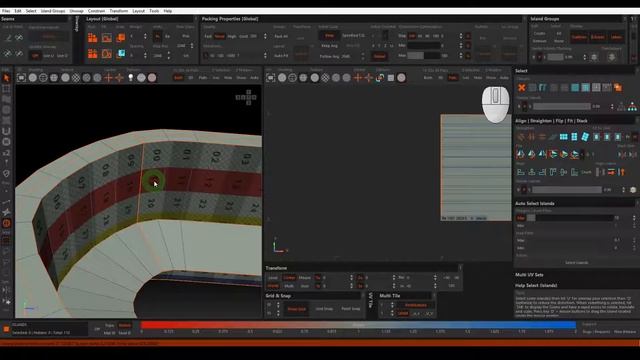This screenshot has height=360, width=640.
Task: Open the Tools menu
Action: (x=154, y=11)
